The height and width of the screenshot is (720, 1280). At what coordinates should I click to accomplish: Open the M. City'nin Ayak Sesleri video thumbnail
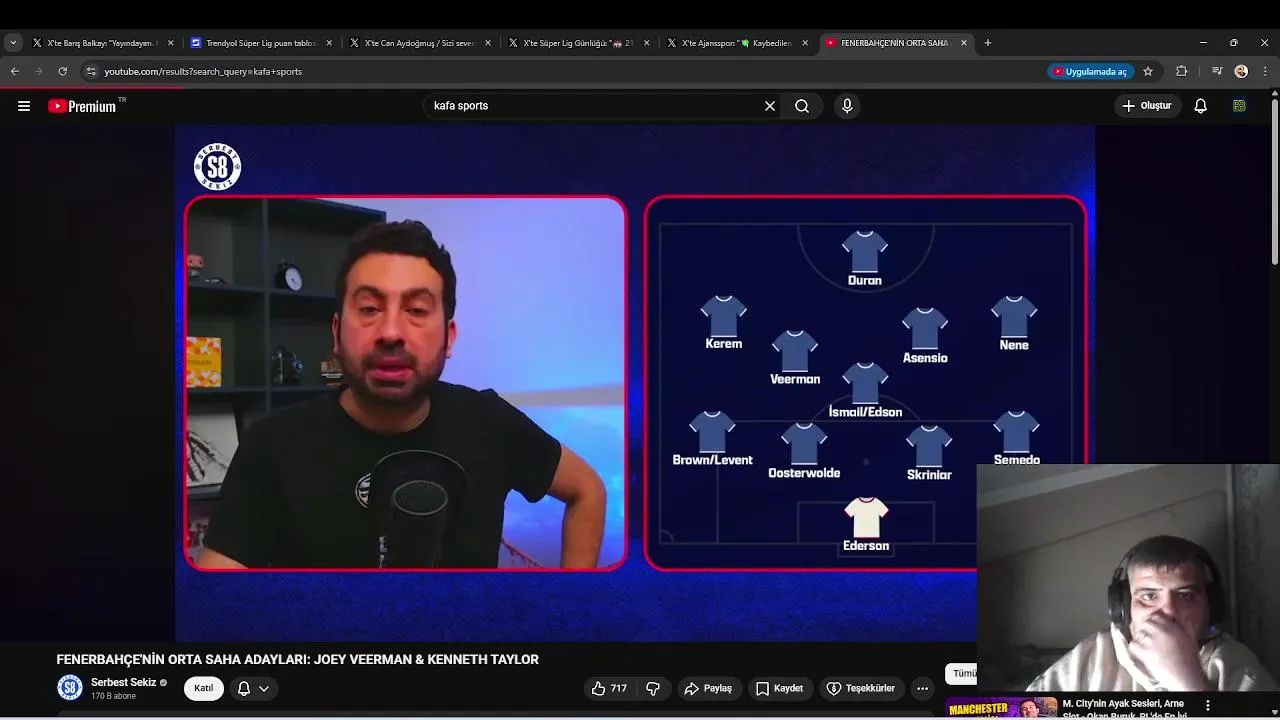point(1001,707)
